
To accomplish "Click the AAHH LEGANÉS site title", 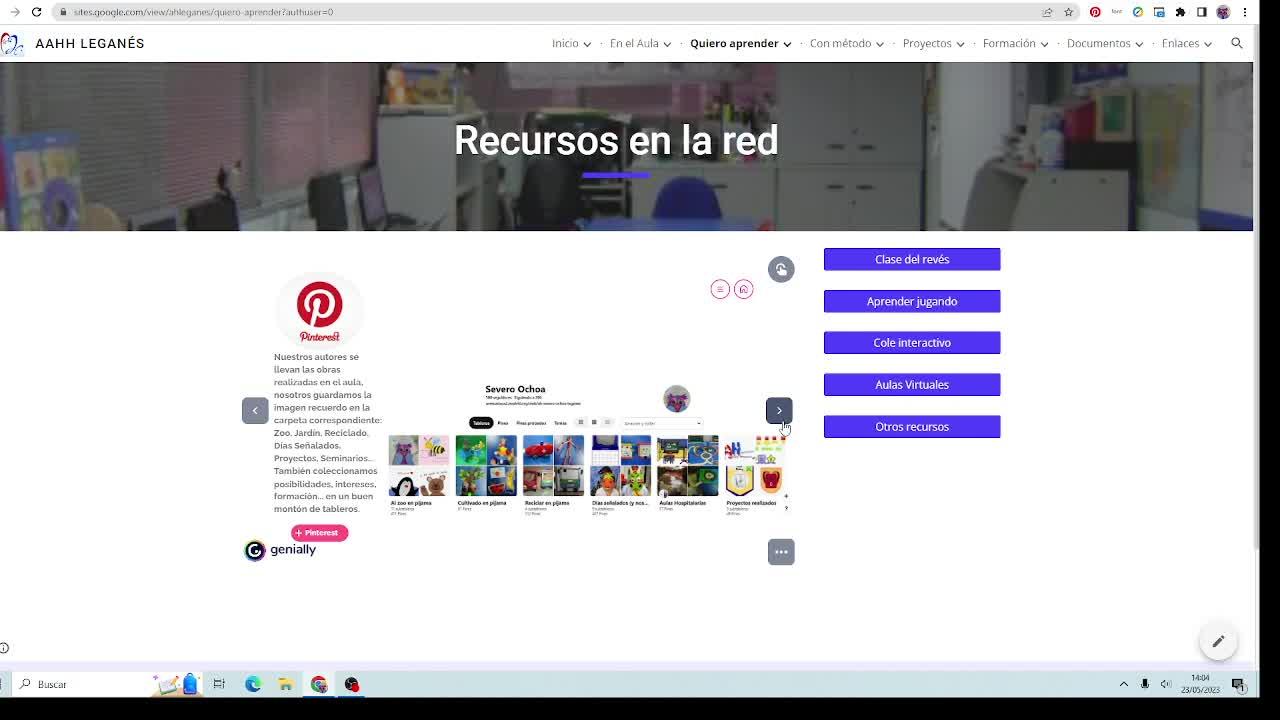I will (90, 43).
